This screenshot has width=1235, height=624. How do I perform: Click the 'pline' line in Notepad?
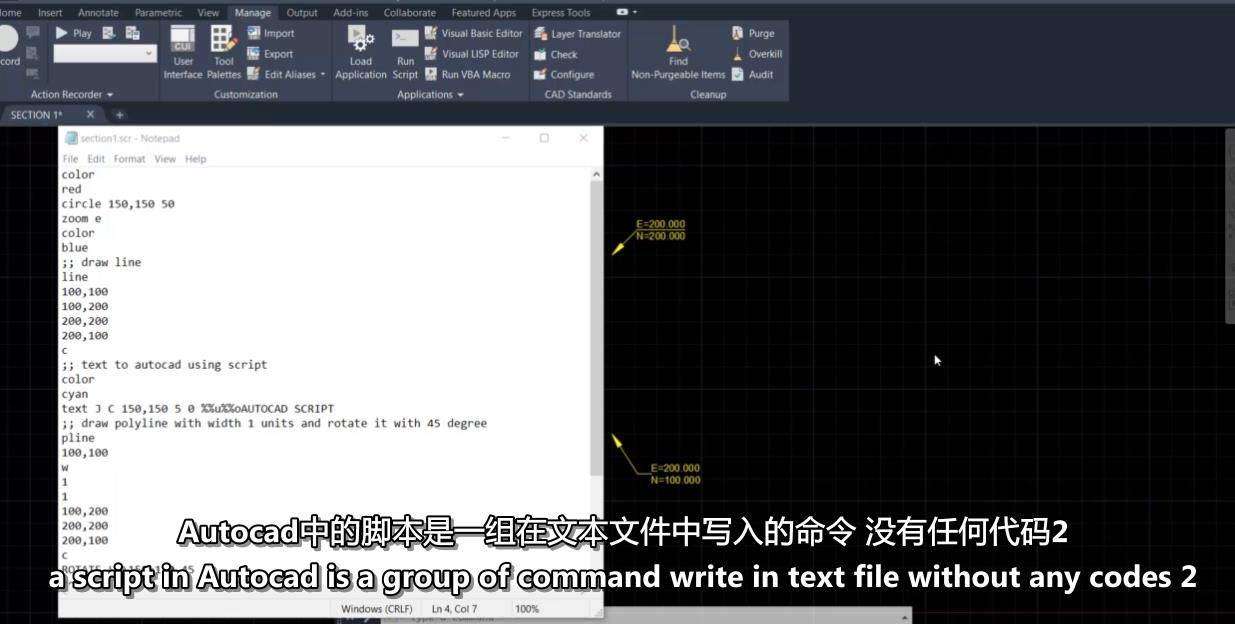click(78, 438)
